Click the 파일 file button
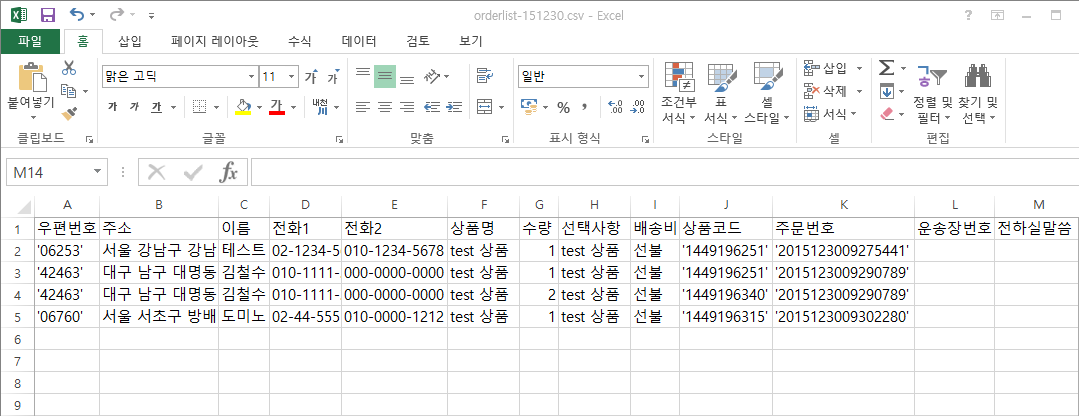 pyautogui.click(x=30, y=42)
